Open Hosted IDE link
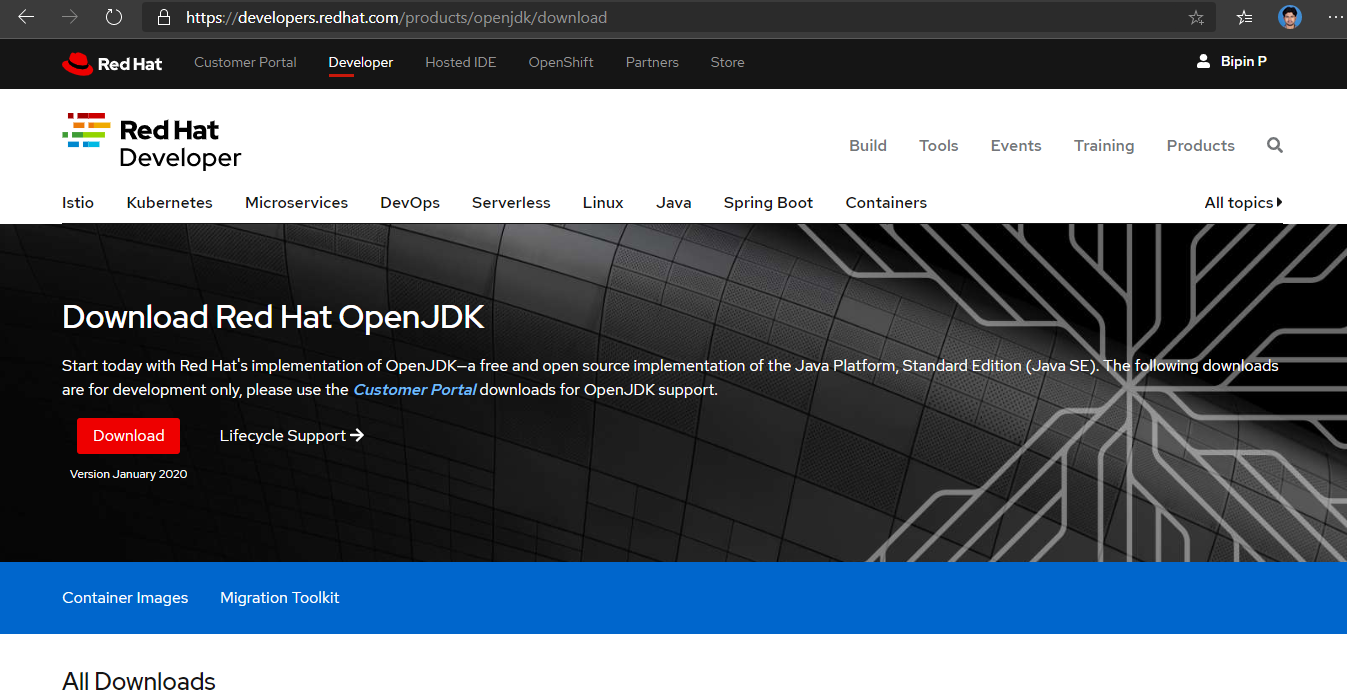This screenshot has height=690, width=1347. coord(460,62)
